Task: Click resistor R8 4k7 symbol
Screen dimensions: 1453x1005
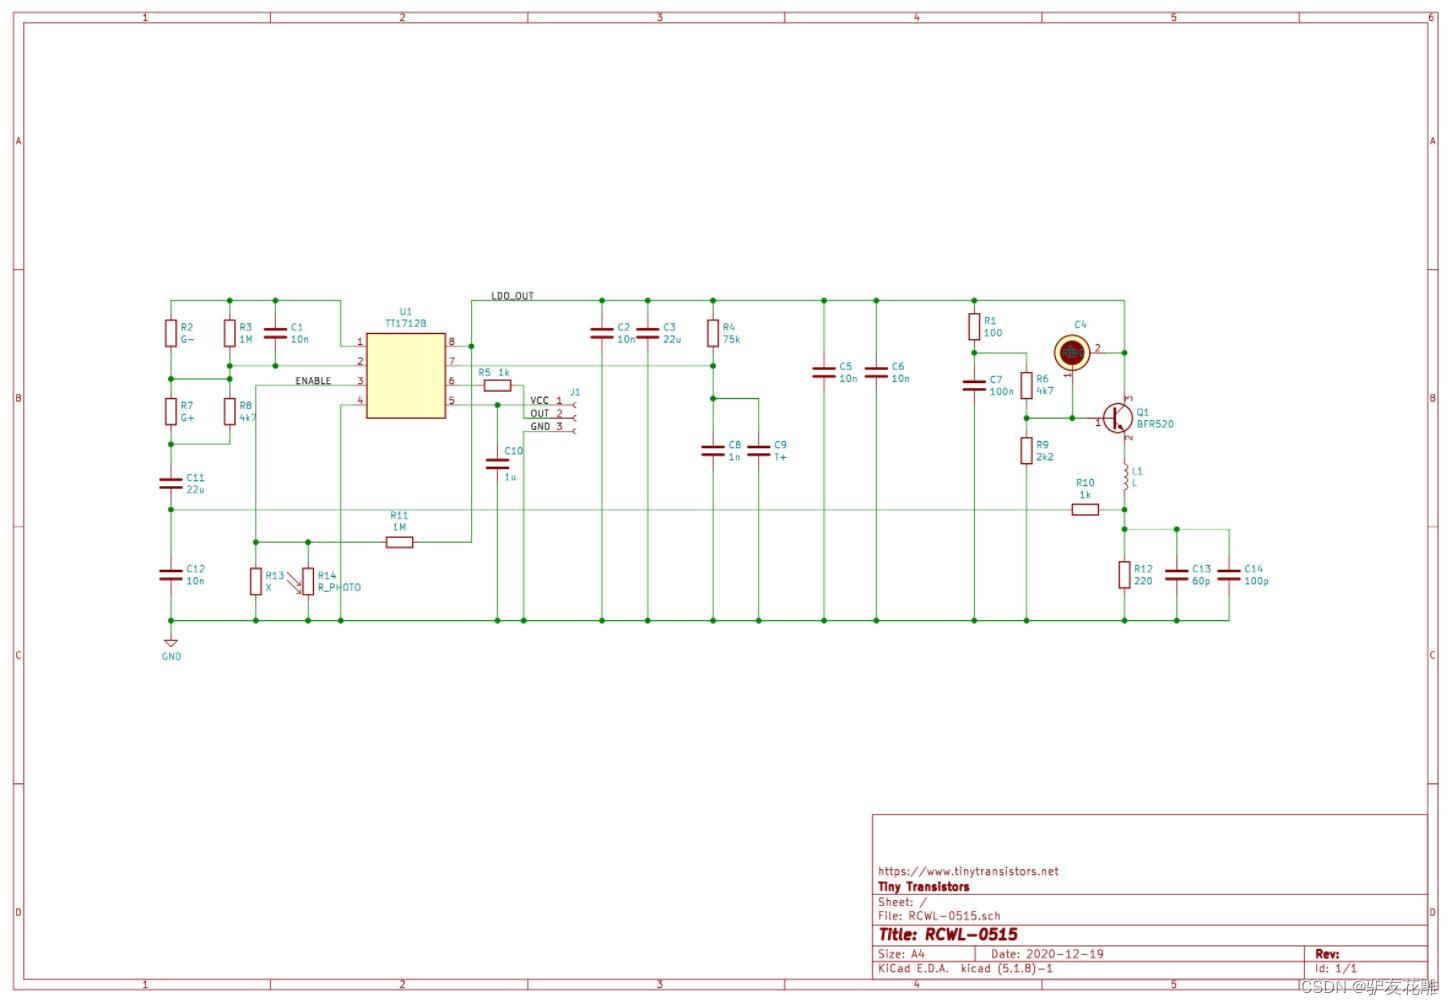Action: point(230,411)
